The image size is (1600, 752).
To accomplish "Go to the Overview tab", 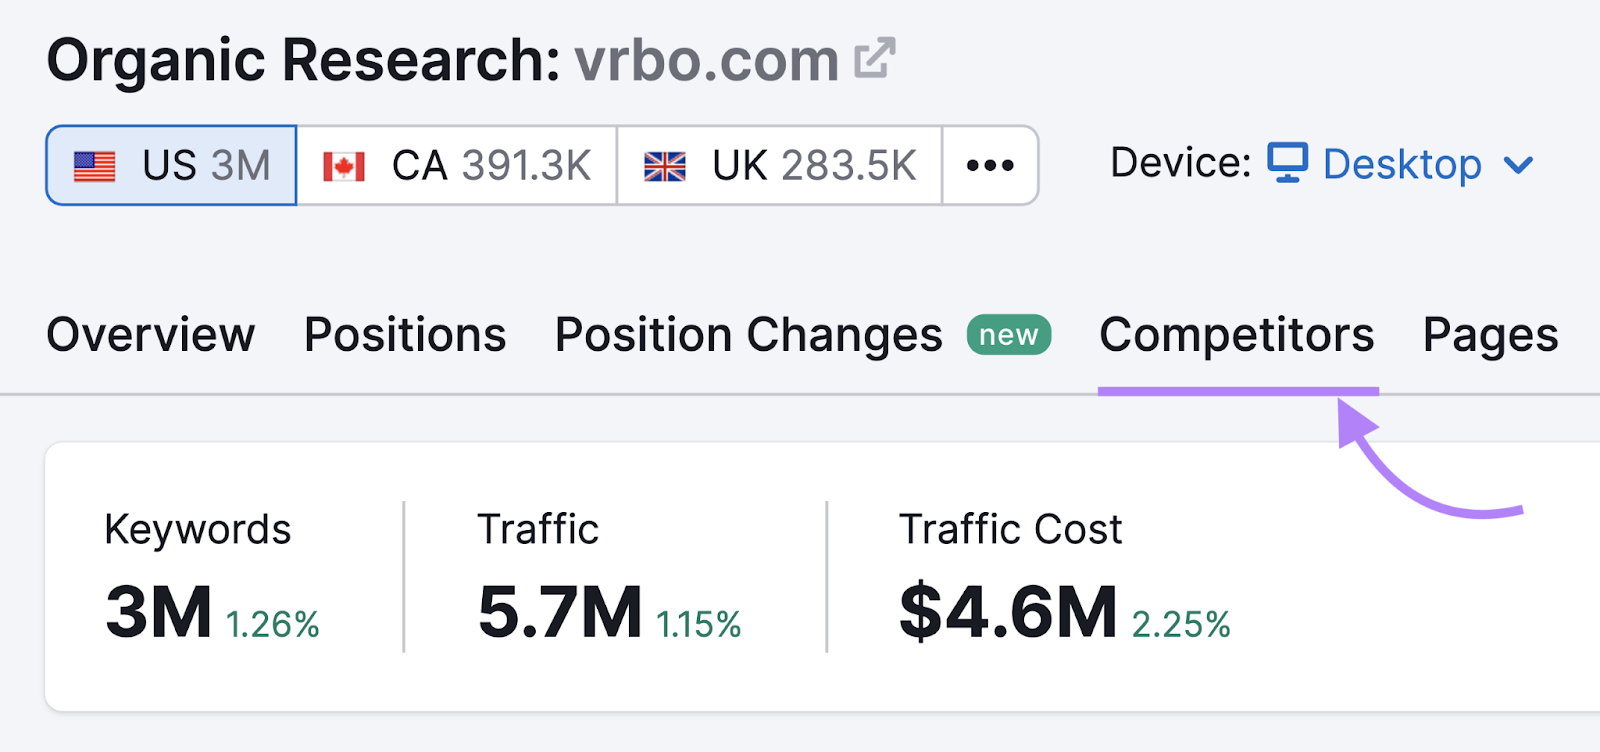I will (x=151, y=335).
